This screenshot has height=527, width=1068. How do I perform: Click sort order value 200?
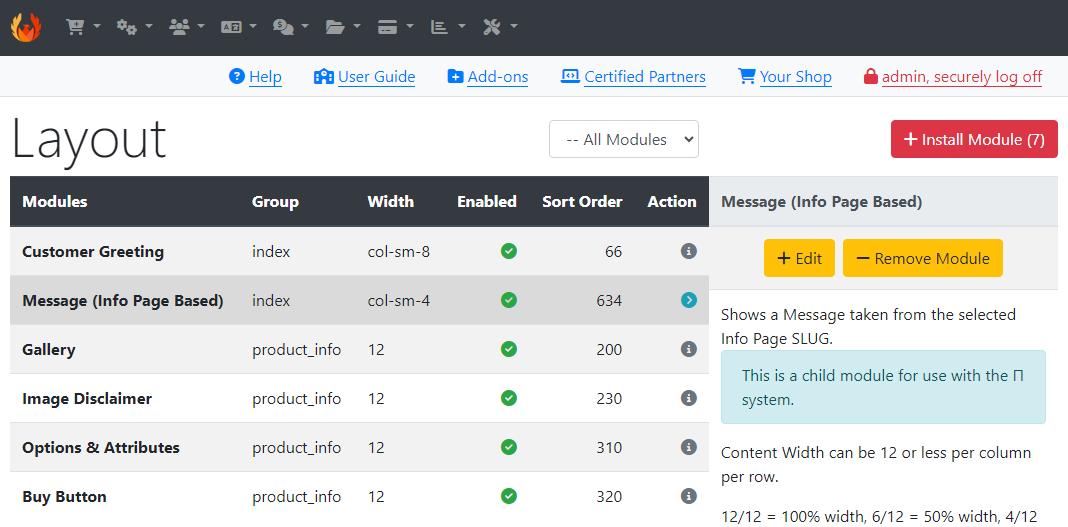[609, 349]
